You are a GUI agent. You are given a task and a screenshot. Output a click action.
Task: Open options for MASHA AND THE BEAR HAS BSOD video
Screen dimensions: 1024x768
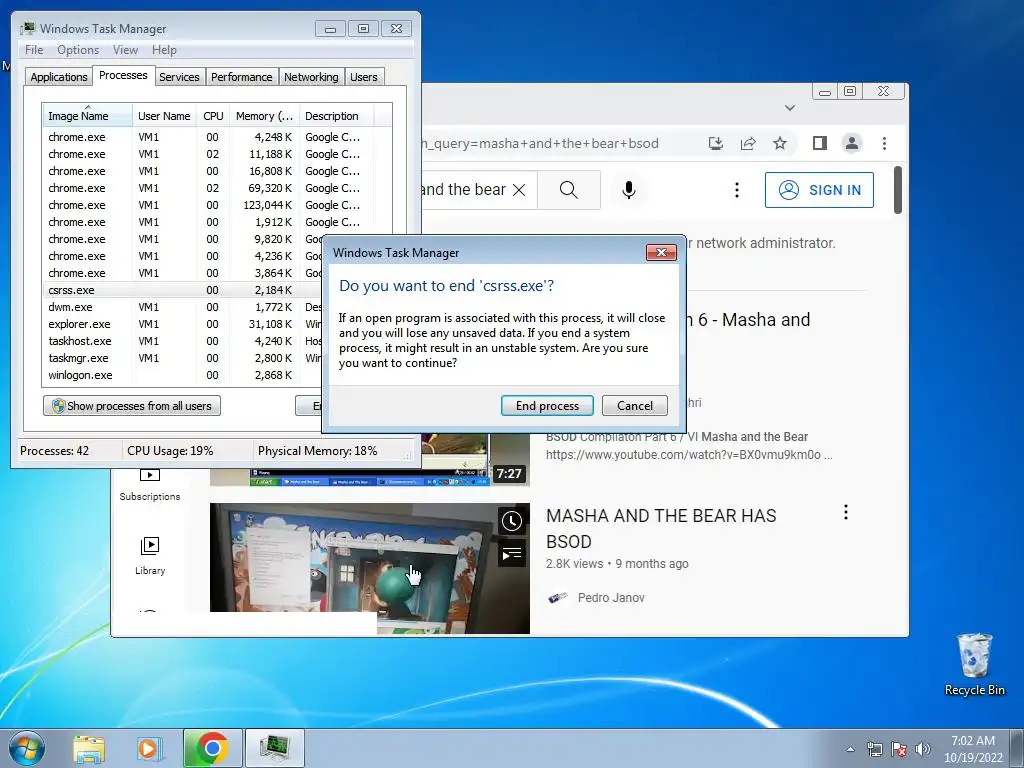tap(846, 512)
